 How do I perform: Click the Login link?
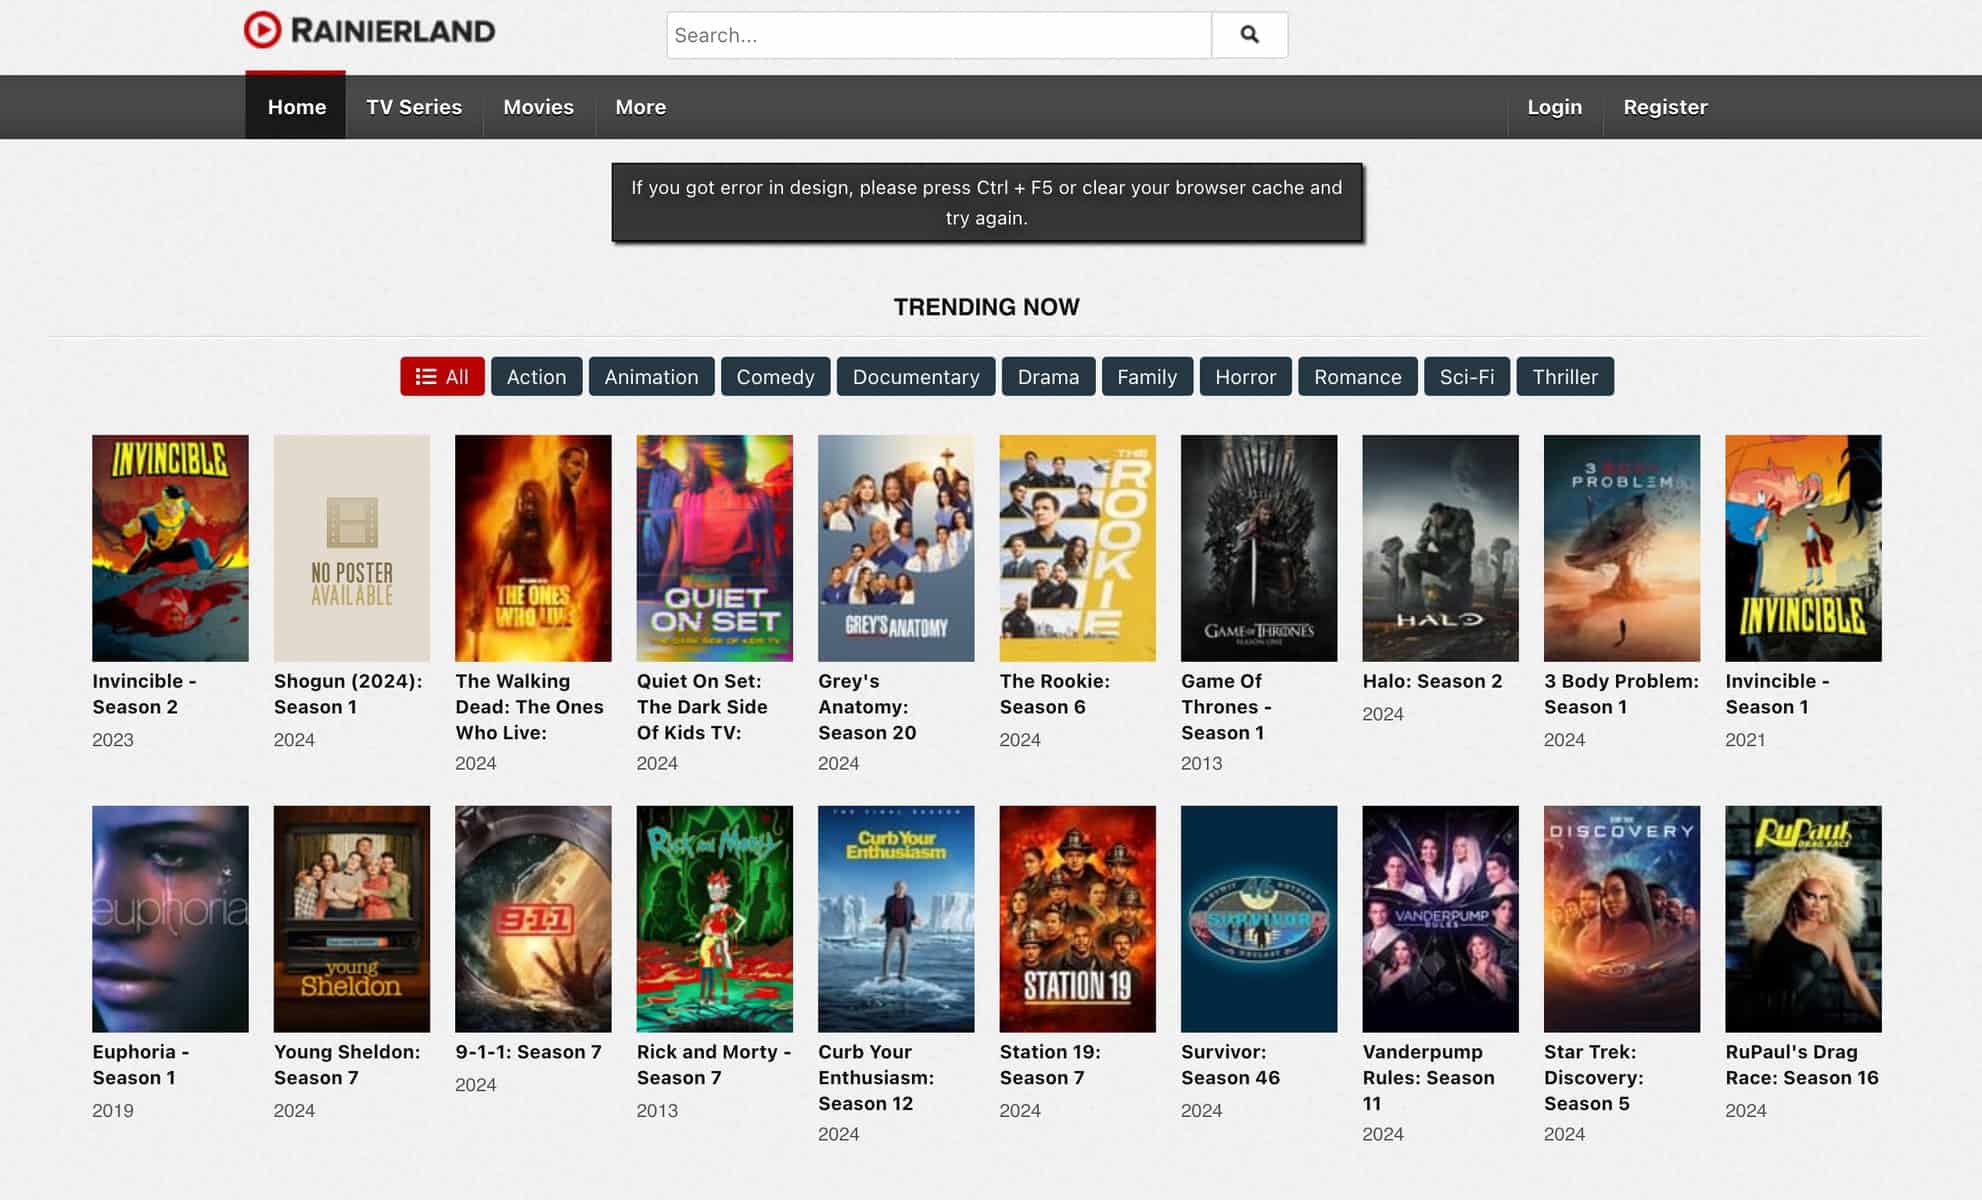[1554, 107]
